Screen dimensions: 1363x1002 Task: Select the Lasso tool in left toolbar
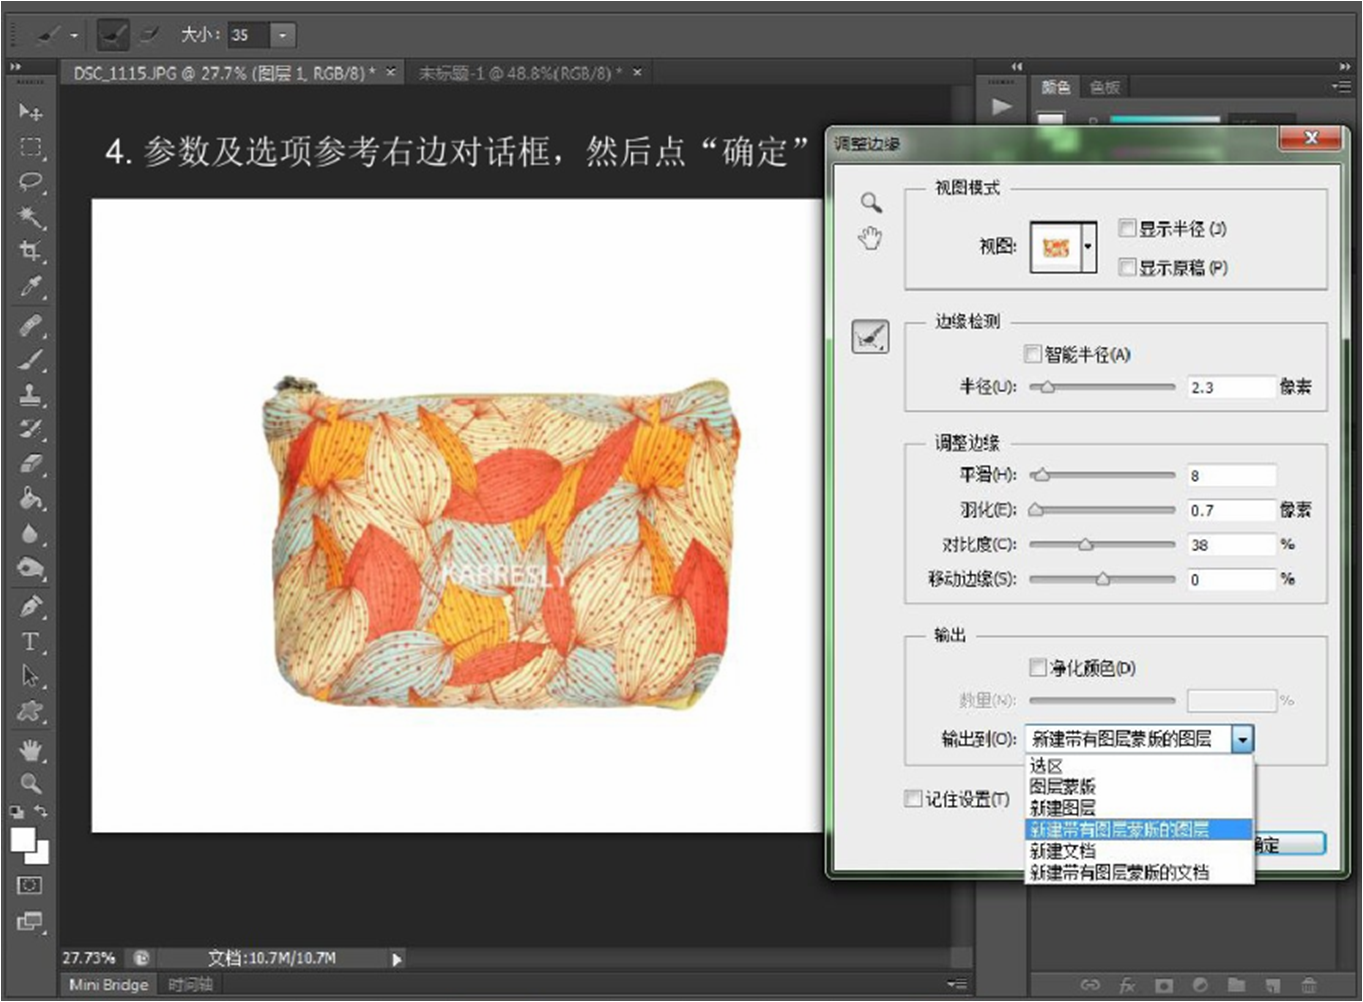(x=31, y=182)
